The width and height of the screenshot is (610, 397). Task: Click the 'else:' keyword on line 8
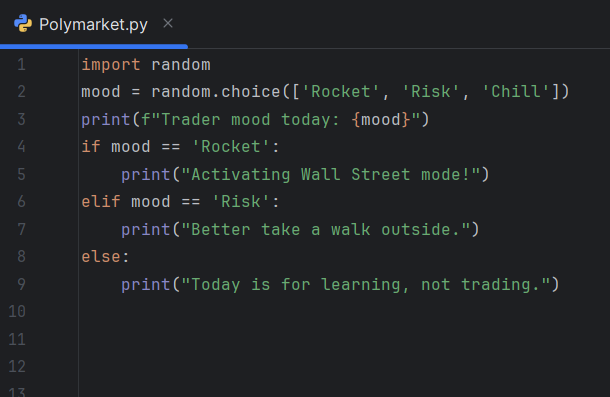[105, 257]
